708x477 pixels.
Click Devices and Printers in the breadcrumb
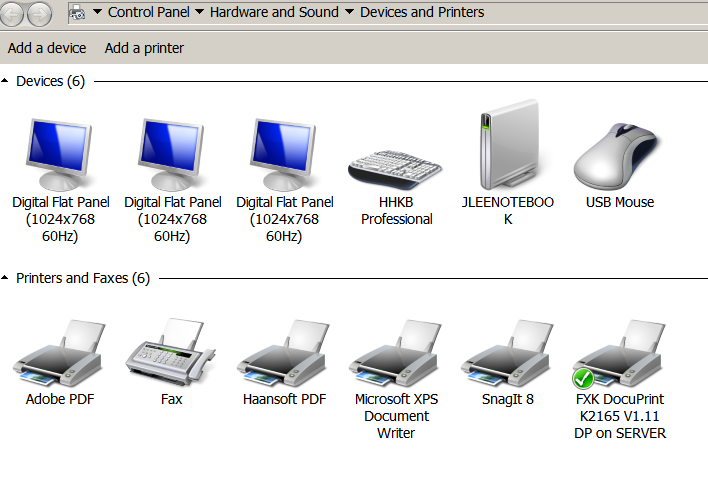click(x=422, y=12)
